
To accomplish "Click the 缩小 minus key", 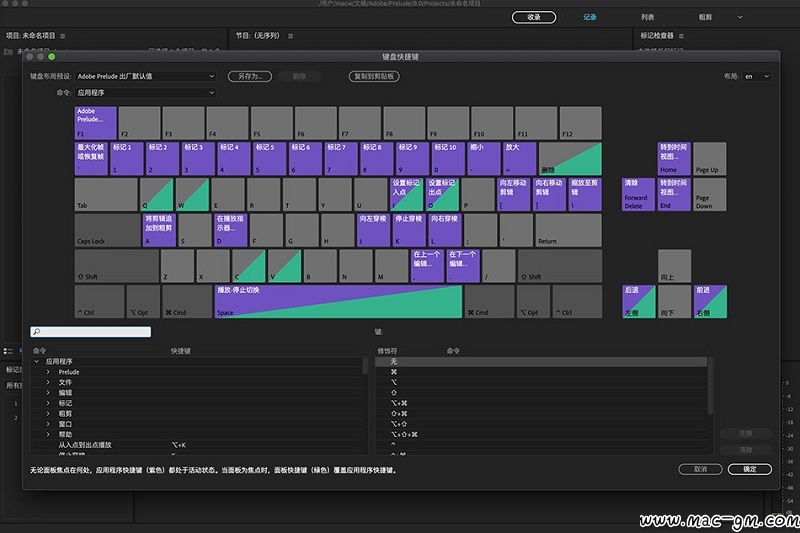I will (x=484, y=159).
